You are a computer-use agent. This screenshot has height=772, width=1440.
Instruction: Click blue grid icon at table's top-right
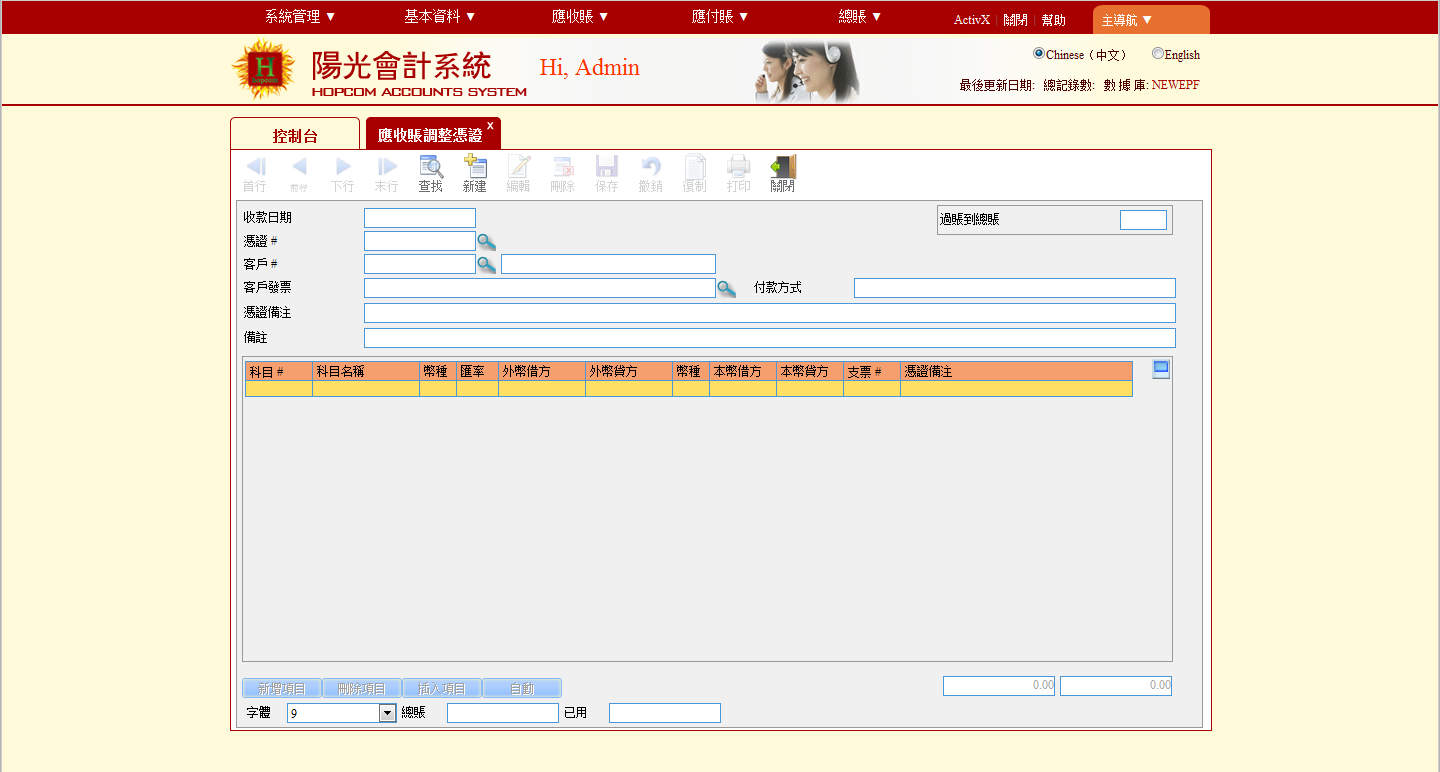point(1161,370)
